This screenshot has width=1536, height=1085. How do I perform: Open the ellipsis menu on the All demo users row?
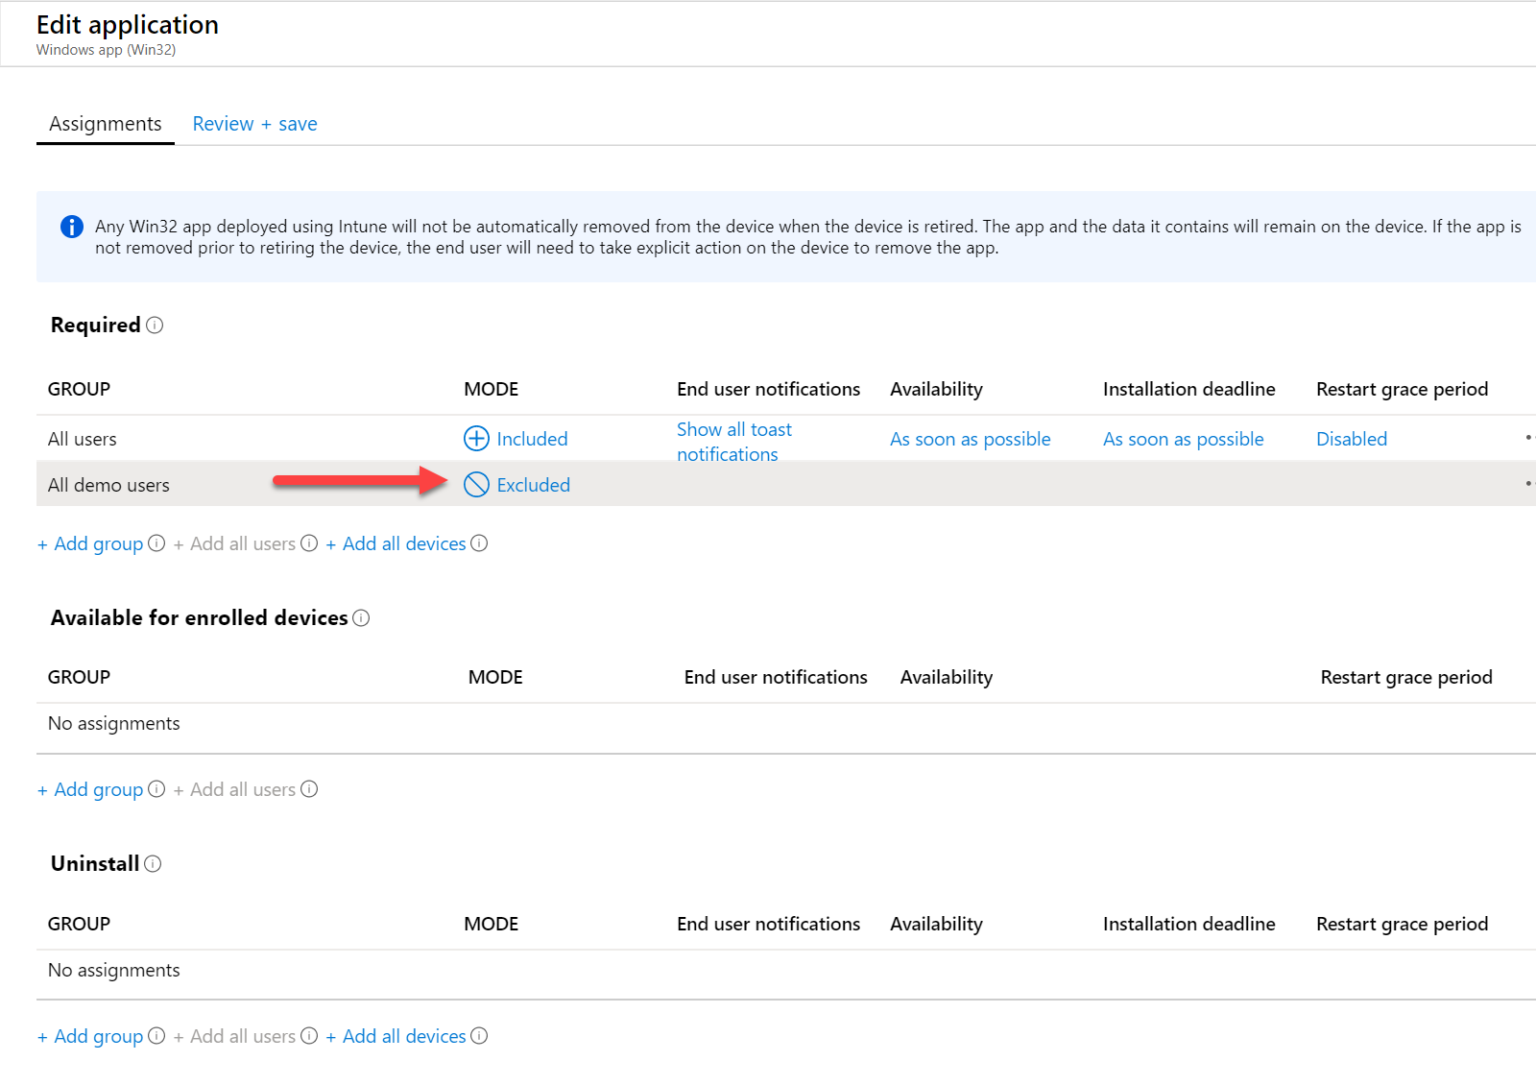[x=1527, y=484]
